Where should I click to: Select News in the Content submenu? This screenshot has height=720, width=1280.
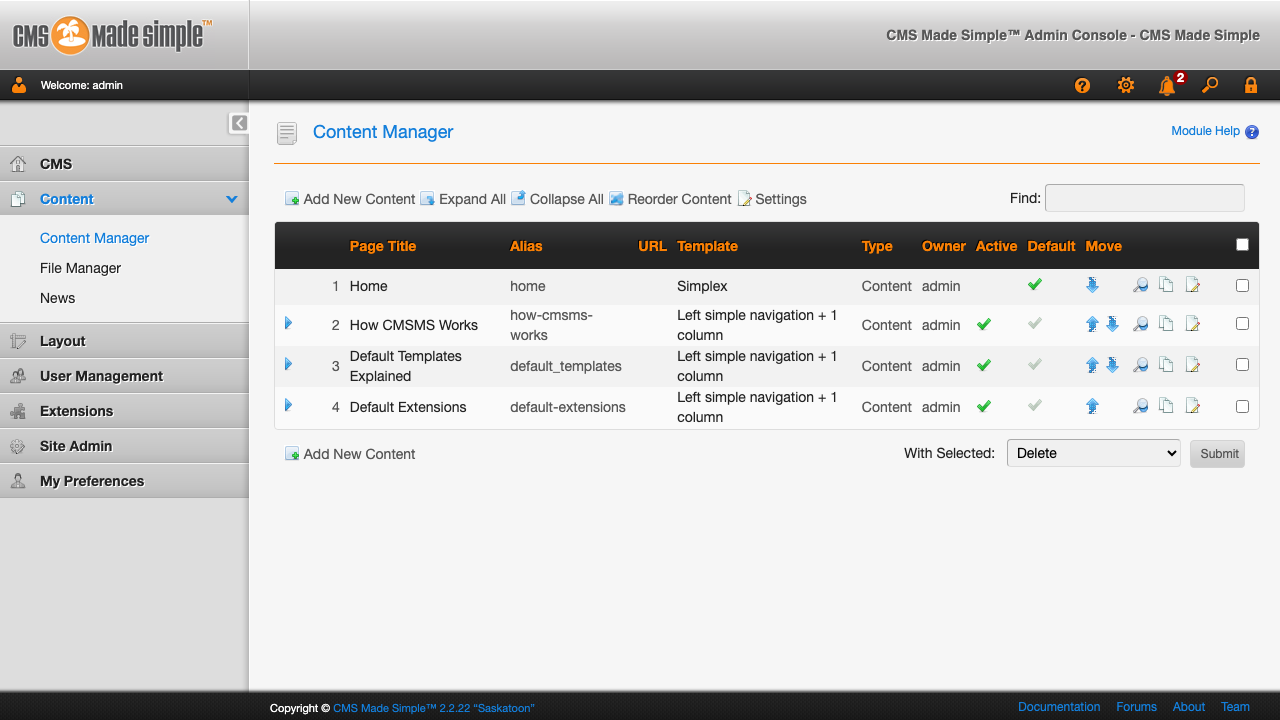point(57,298)
